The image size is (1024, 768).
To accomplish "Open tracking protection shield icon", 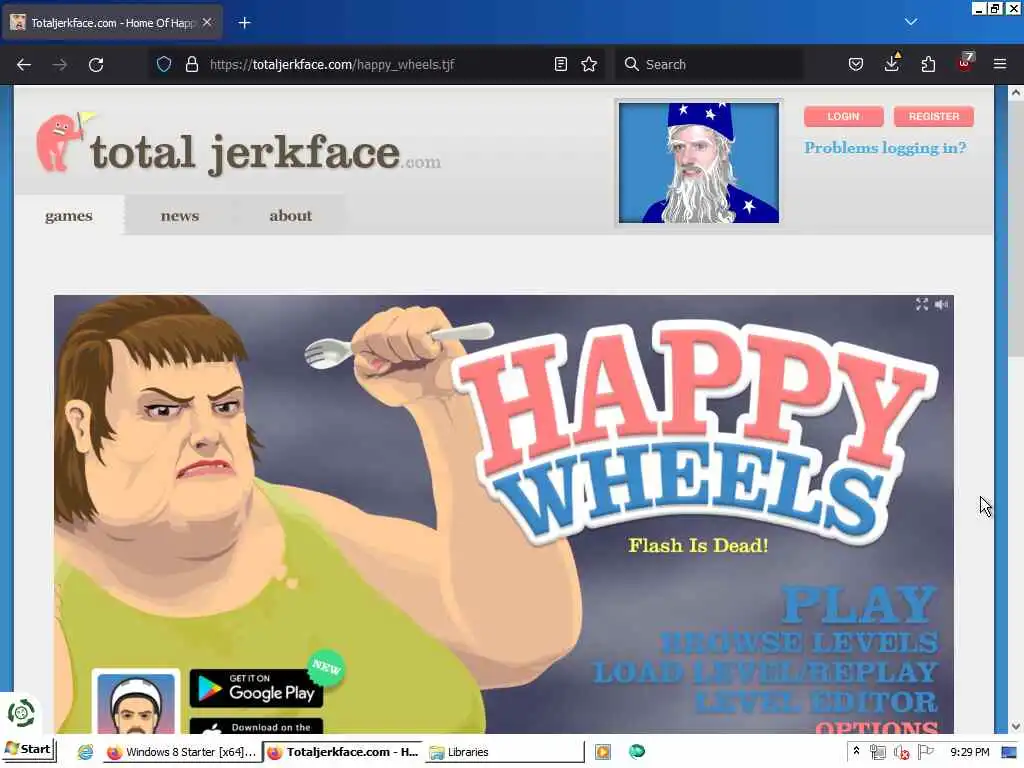I will click(x=164, y=64).
